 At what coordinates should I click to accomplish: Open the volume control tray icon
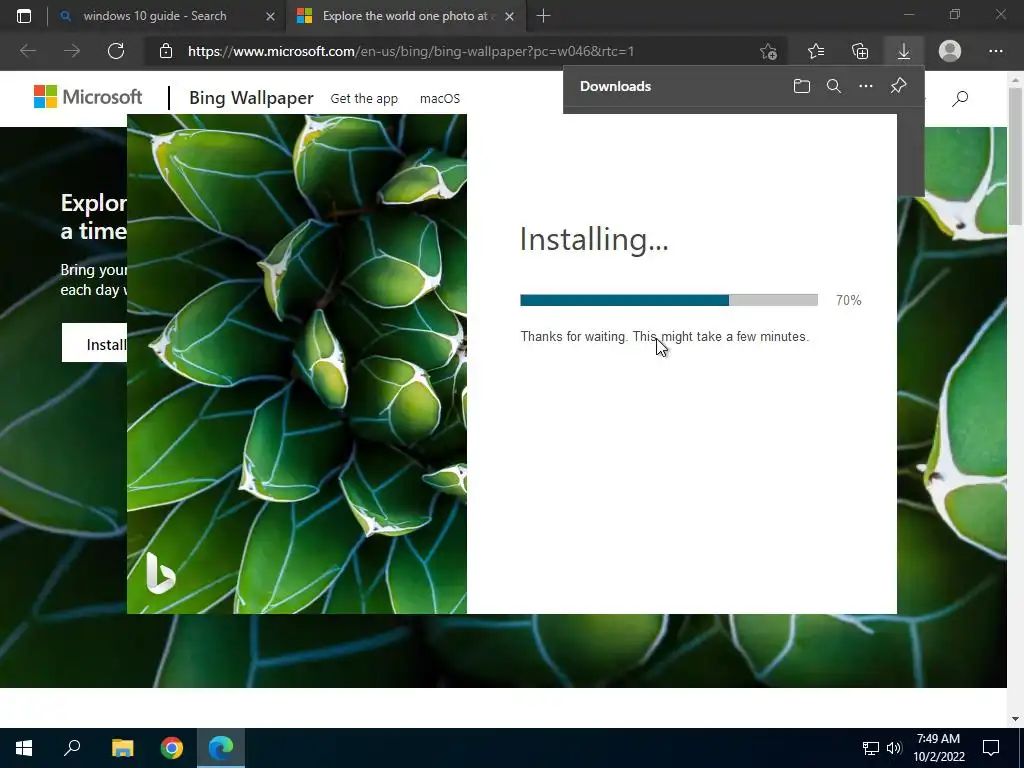894,748
